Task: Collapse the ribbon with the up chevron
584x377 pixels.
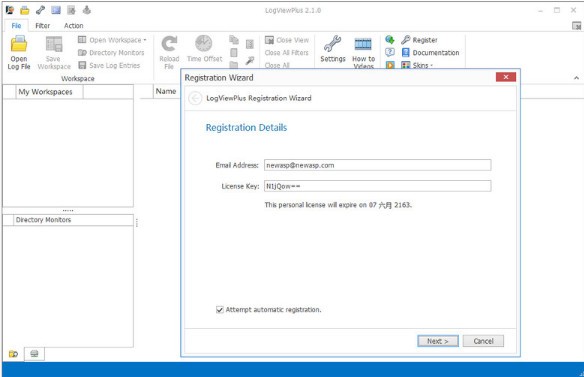Action: tap(576, 78)
